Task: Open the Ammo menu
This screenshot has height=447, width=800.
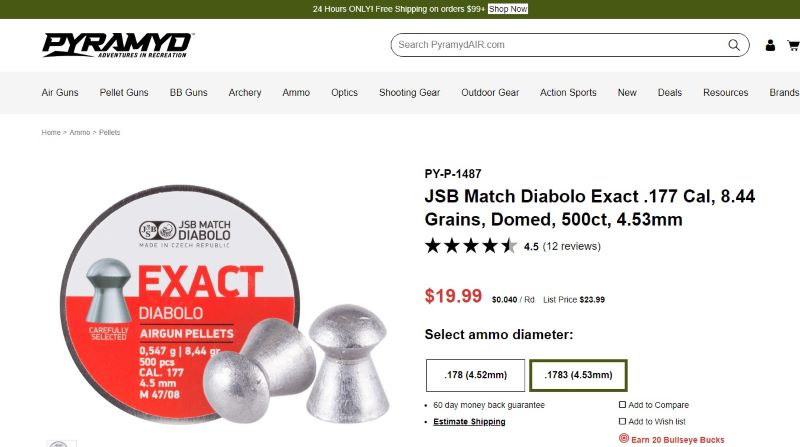Action: tap(296, 92)
